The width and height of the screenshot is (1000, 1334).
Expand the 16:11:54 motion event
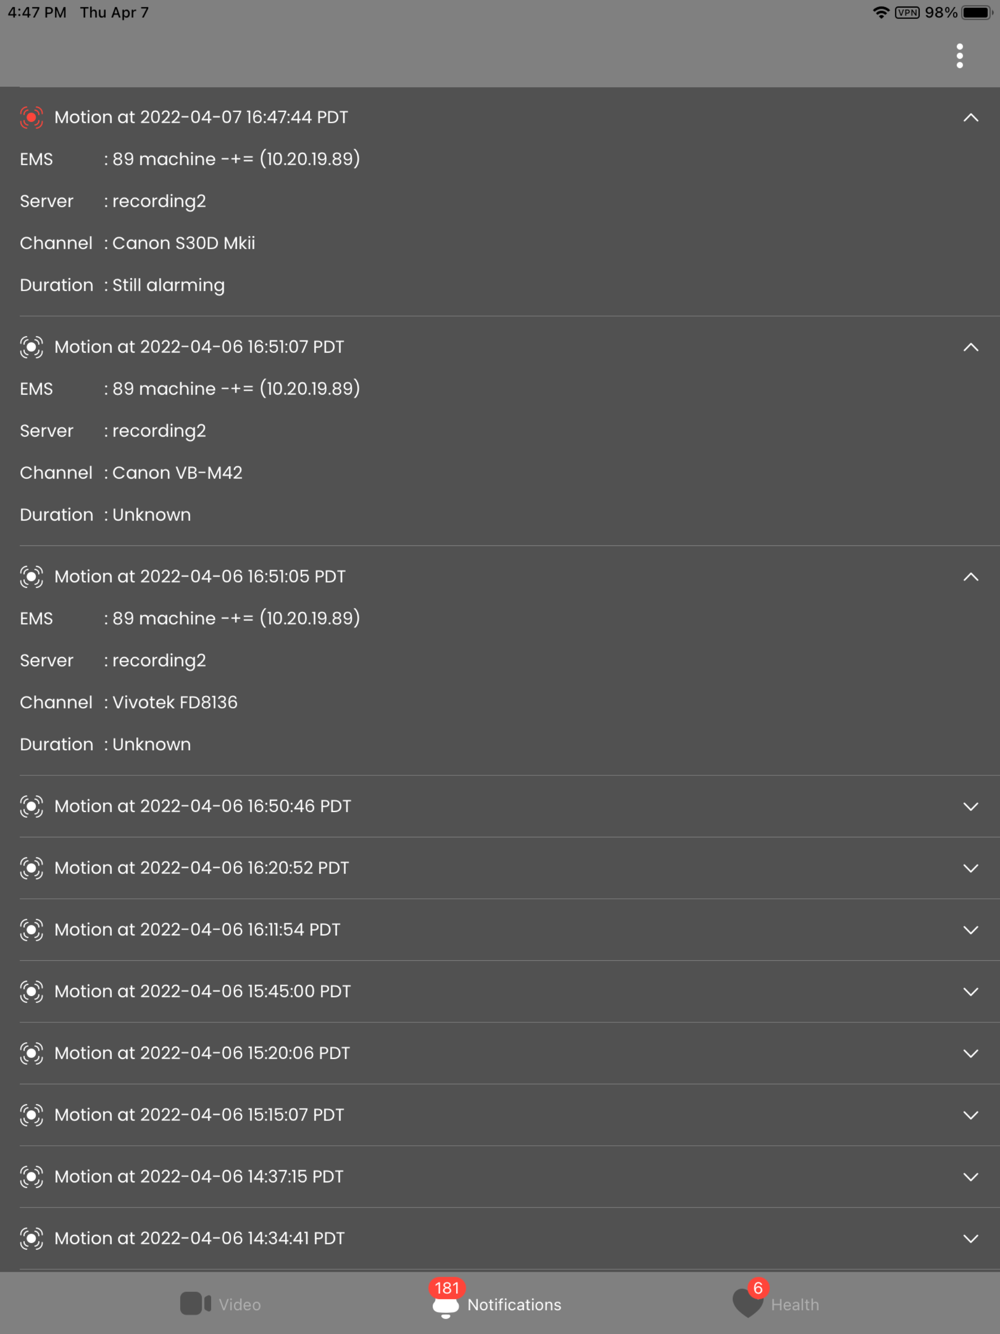click(970, 930)
